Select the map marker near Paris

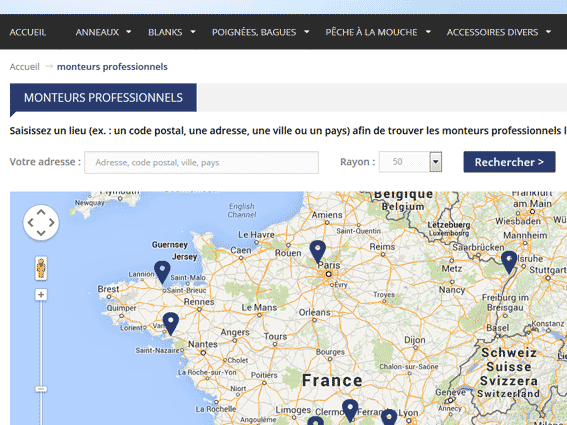tap(317, 252)
